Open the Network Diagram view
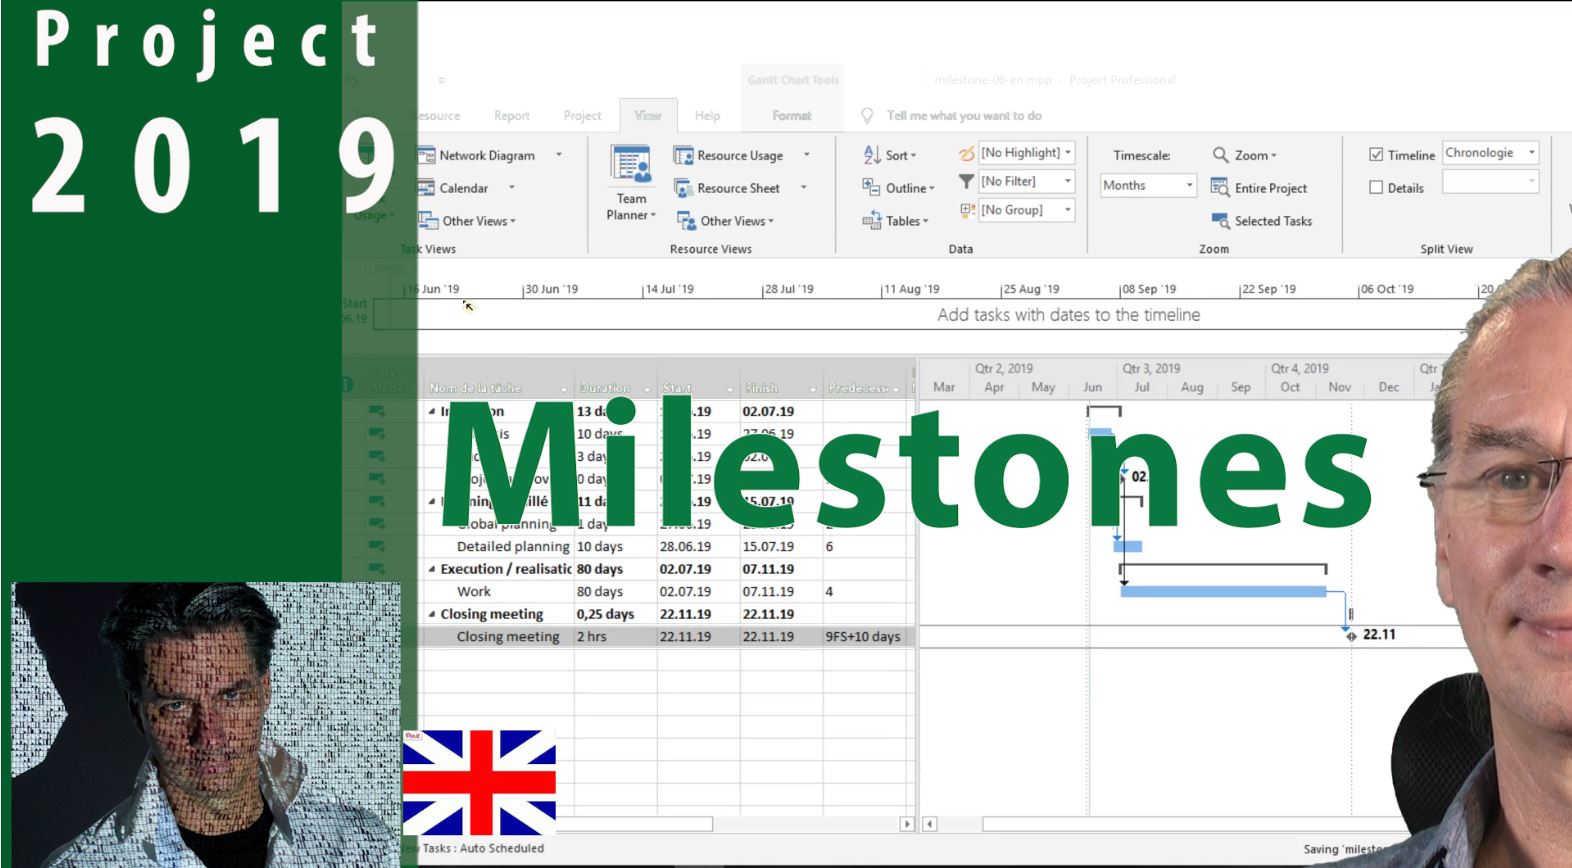 point(477,155)
